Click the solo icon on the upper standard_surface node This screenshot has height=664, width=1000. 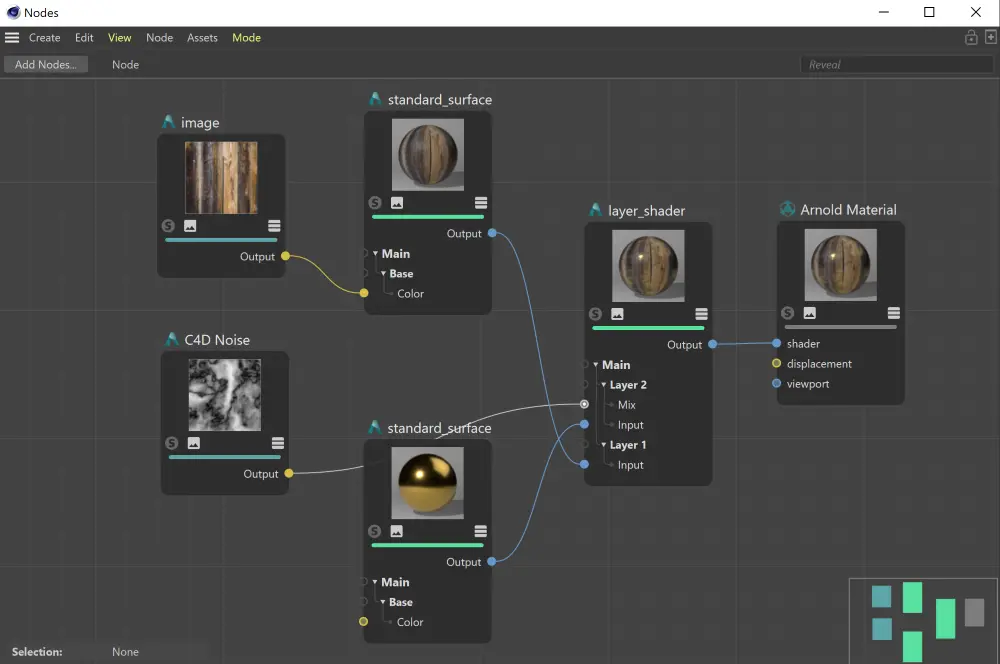coord(375,202)
